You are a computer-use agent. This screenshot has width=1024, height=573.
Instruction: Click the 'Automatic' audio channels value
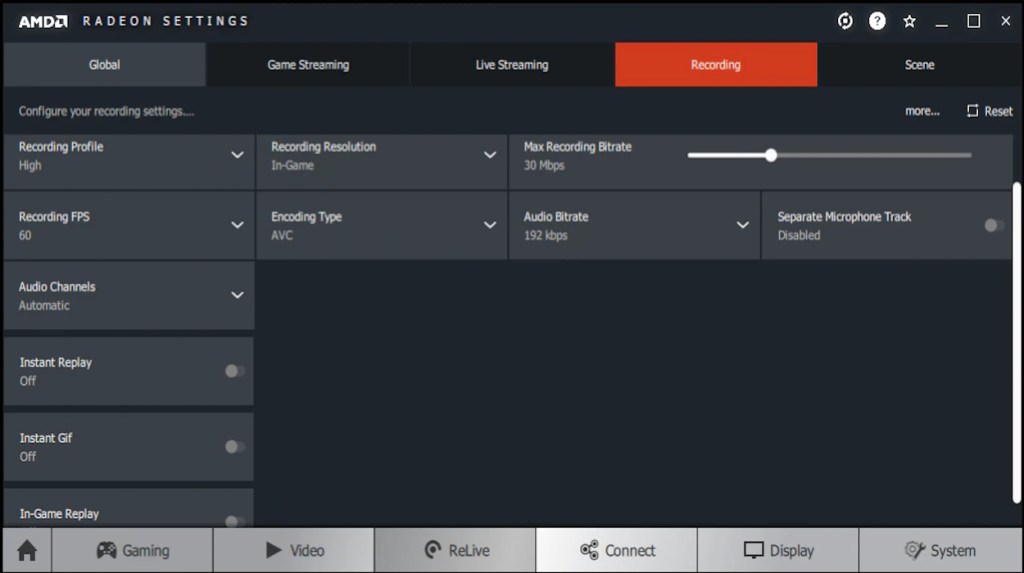(44, 305)
